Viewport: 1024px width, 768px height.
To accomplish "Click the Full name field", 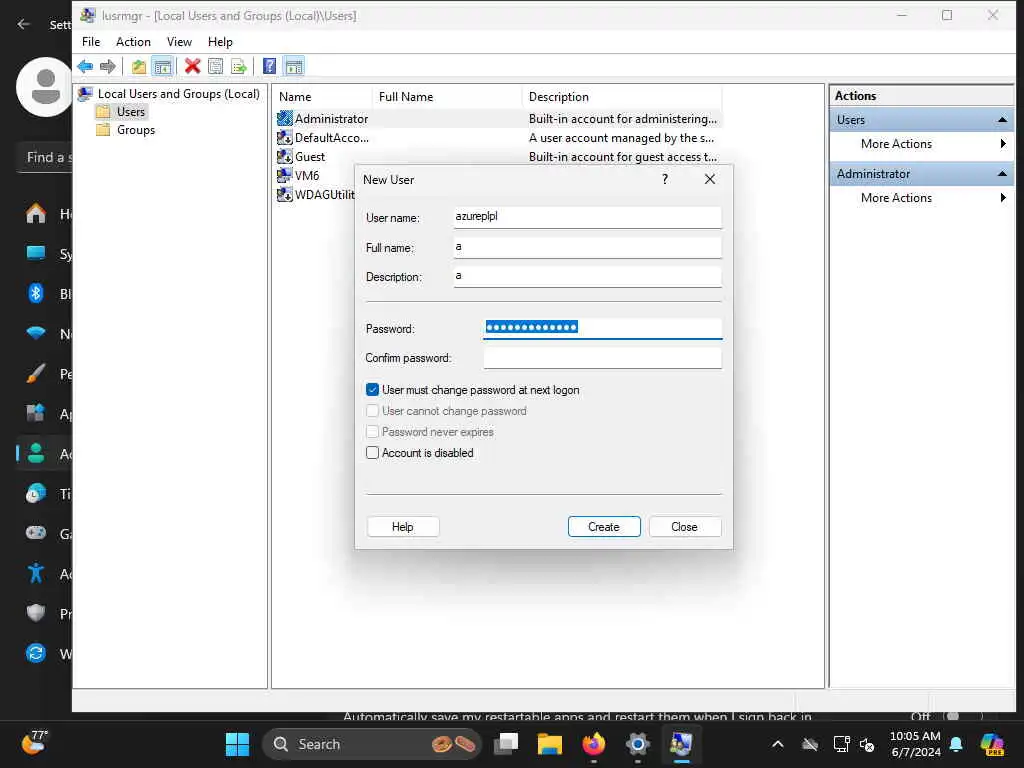I will pyautogui.click(x=588, y=247).
